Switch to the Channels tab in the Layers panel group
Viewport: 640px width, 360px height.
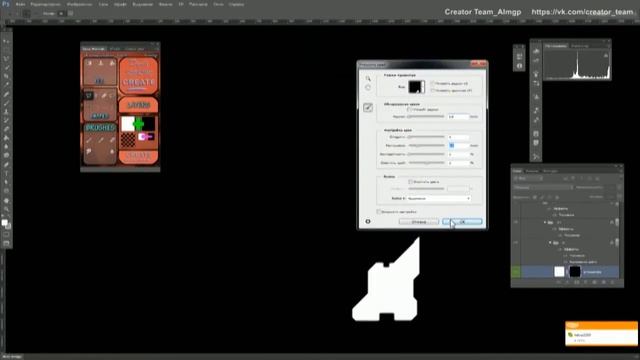click(532, 171)
